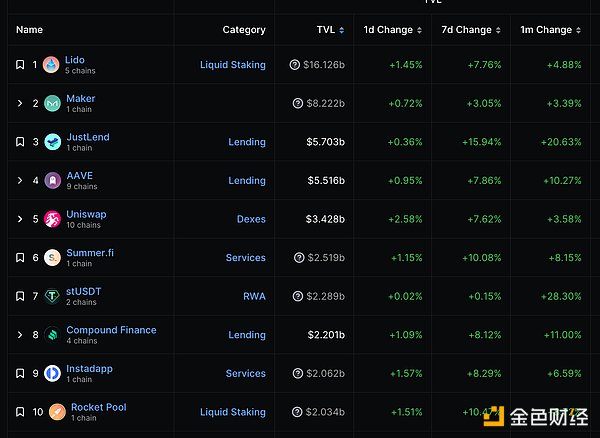Image resolution: width=600 pixels, height=438 pixels.
Task: Click the Lido protocol logo icon
Action: click(x=52, y=65)
